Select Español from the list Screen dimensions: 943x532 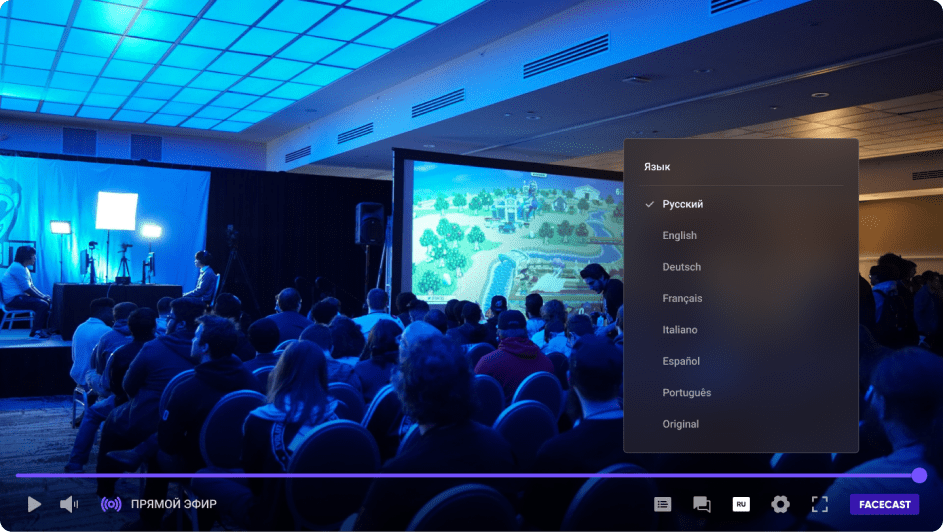pyautogui.click(x=681, y=361)
